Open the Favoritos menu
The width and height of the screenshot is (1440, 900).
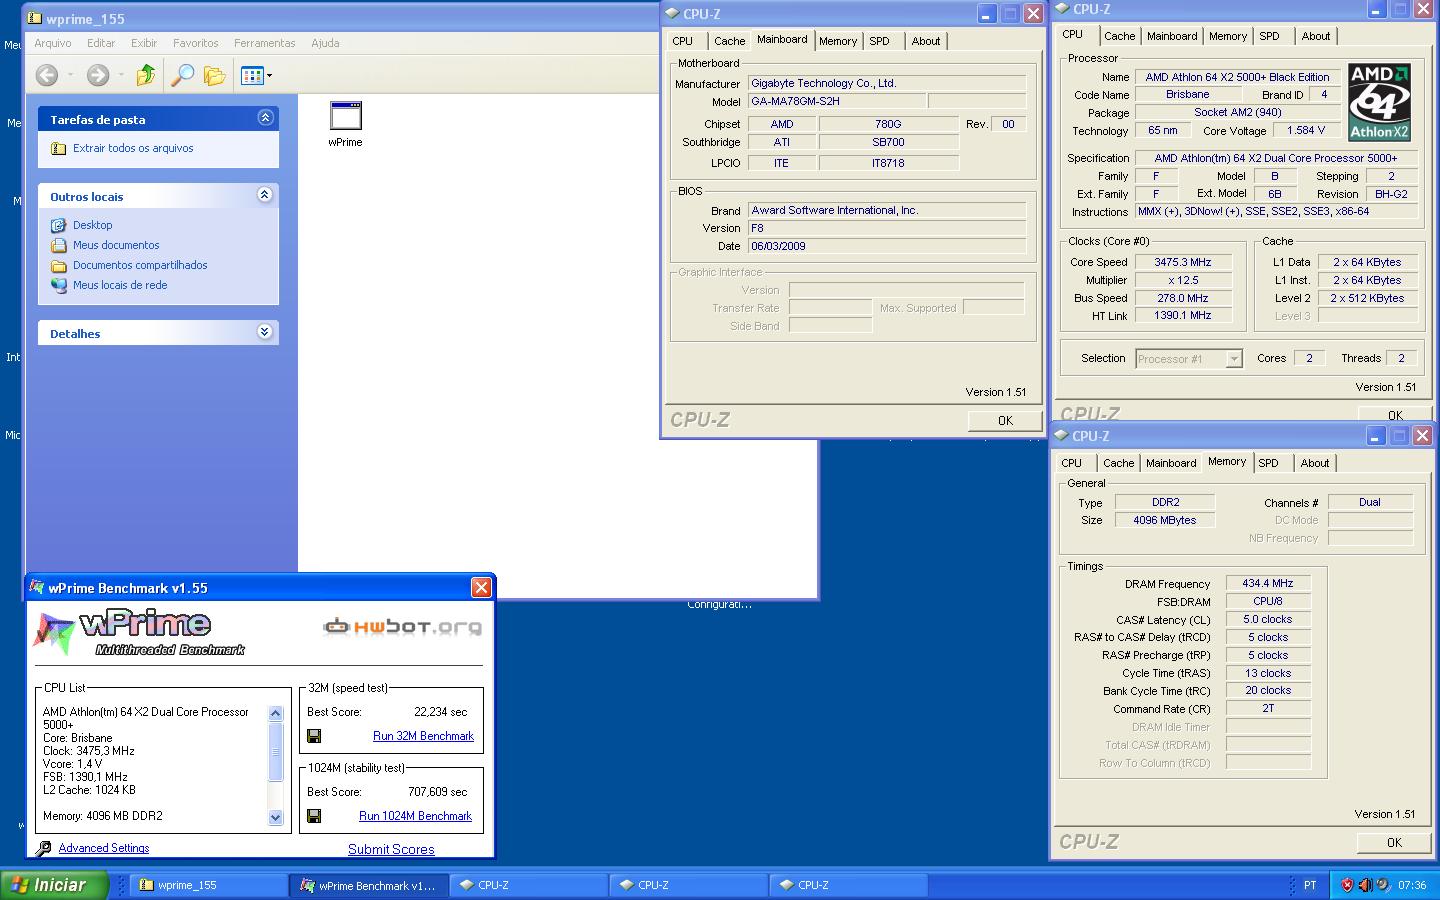[195, 43]
